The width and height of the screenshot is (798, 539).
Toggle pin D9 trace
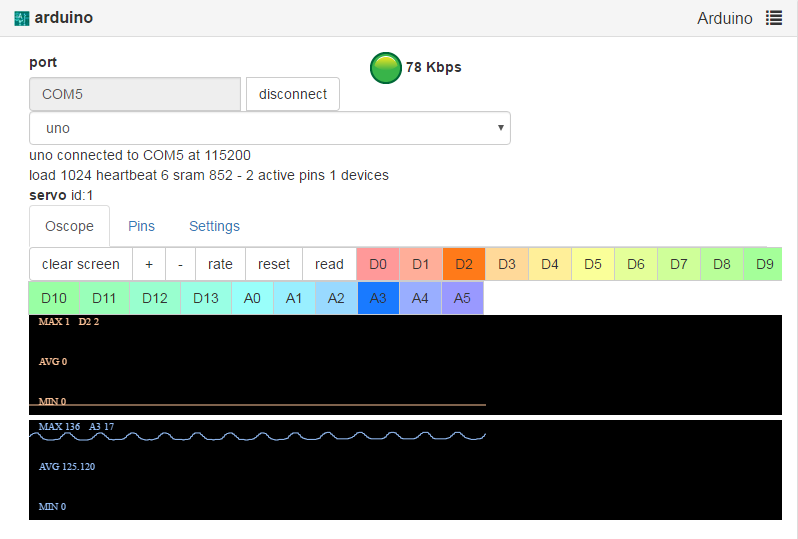pos(763,264)
